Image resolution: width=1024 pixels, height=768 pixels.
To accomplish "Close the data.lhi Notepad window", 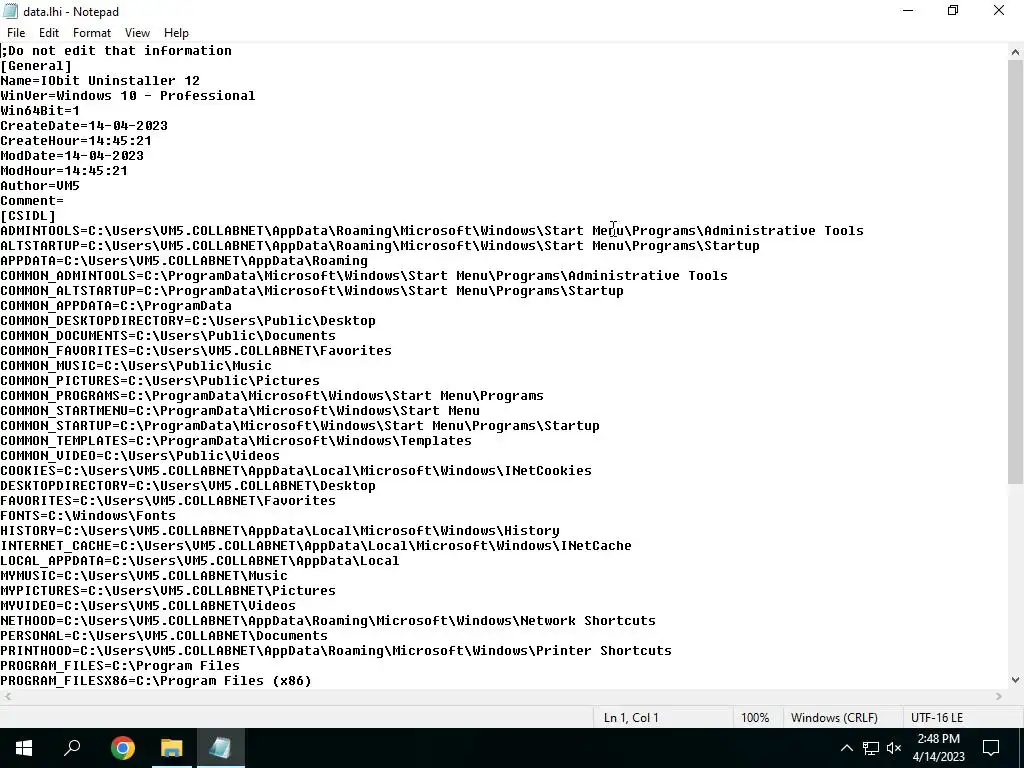I will click(999, 10).
